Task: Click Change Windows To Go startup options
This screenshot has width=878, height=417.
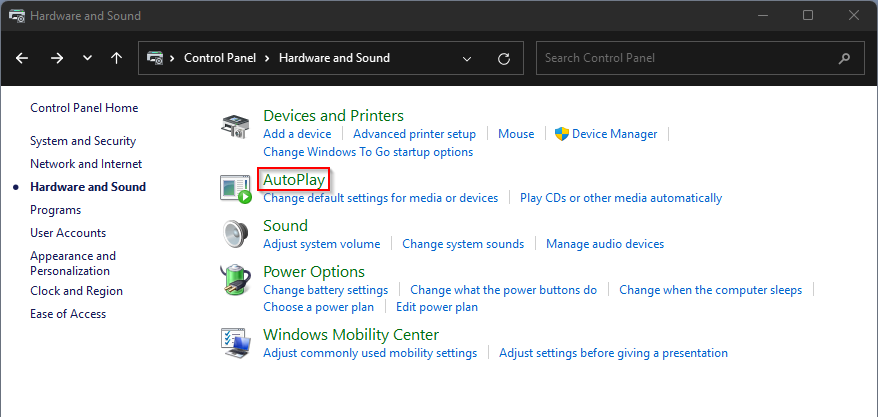Action: 368,152
